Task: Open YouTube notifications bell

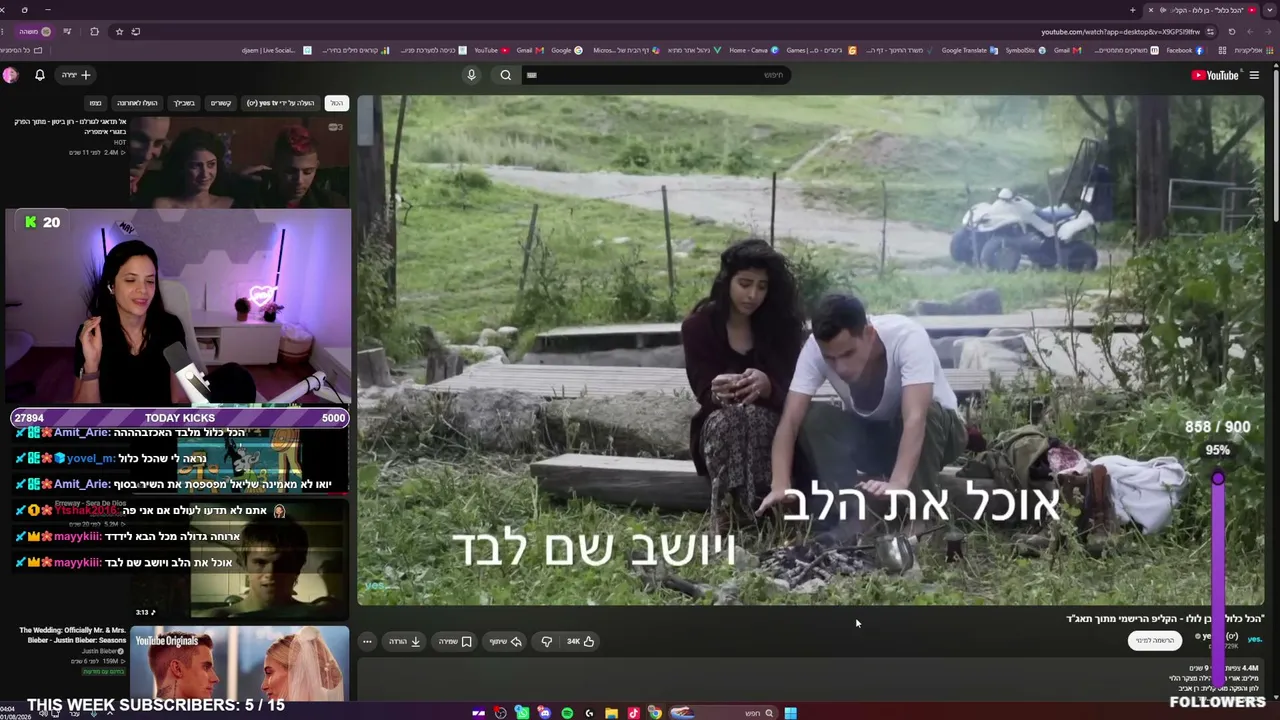Action: (x=40, y=75)
